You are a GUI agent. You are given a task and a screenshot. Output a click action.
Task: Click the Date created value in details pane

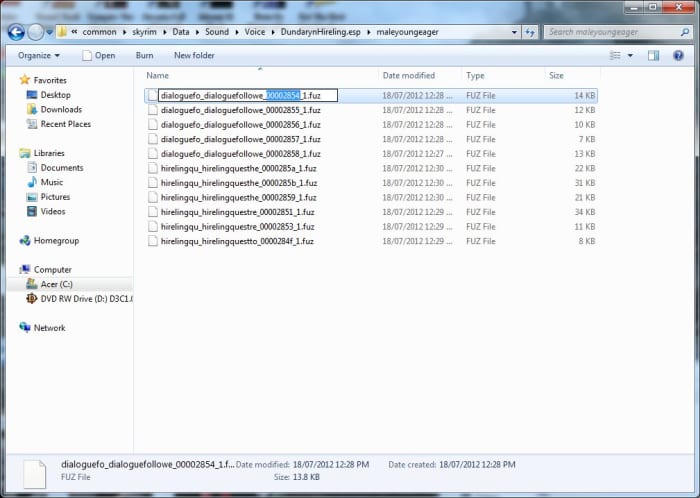(x=477, y=465)
